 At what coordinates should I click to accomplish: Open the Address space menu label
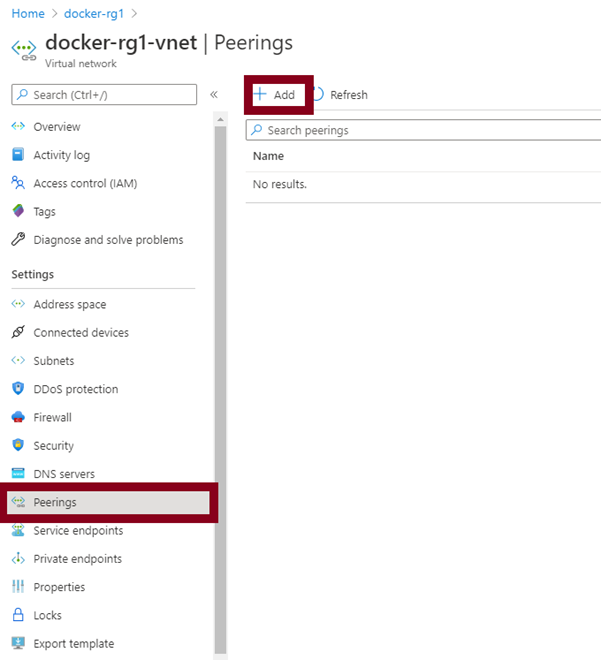point(69,304)
